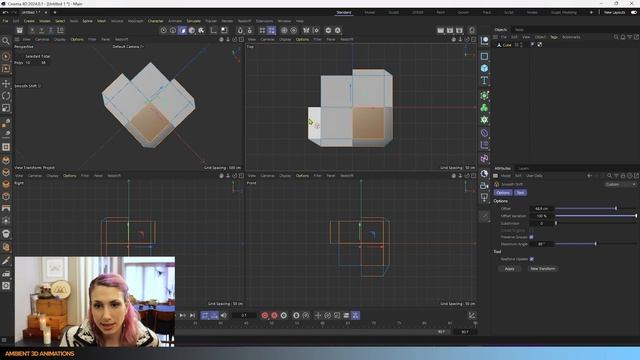Click the Autokeying red icon in timeline

pos(274,316)
